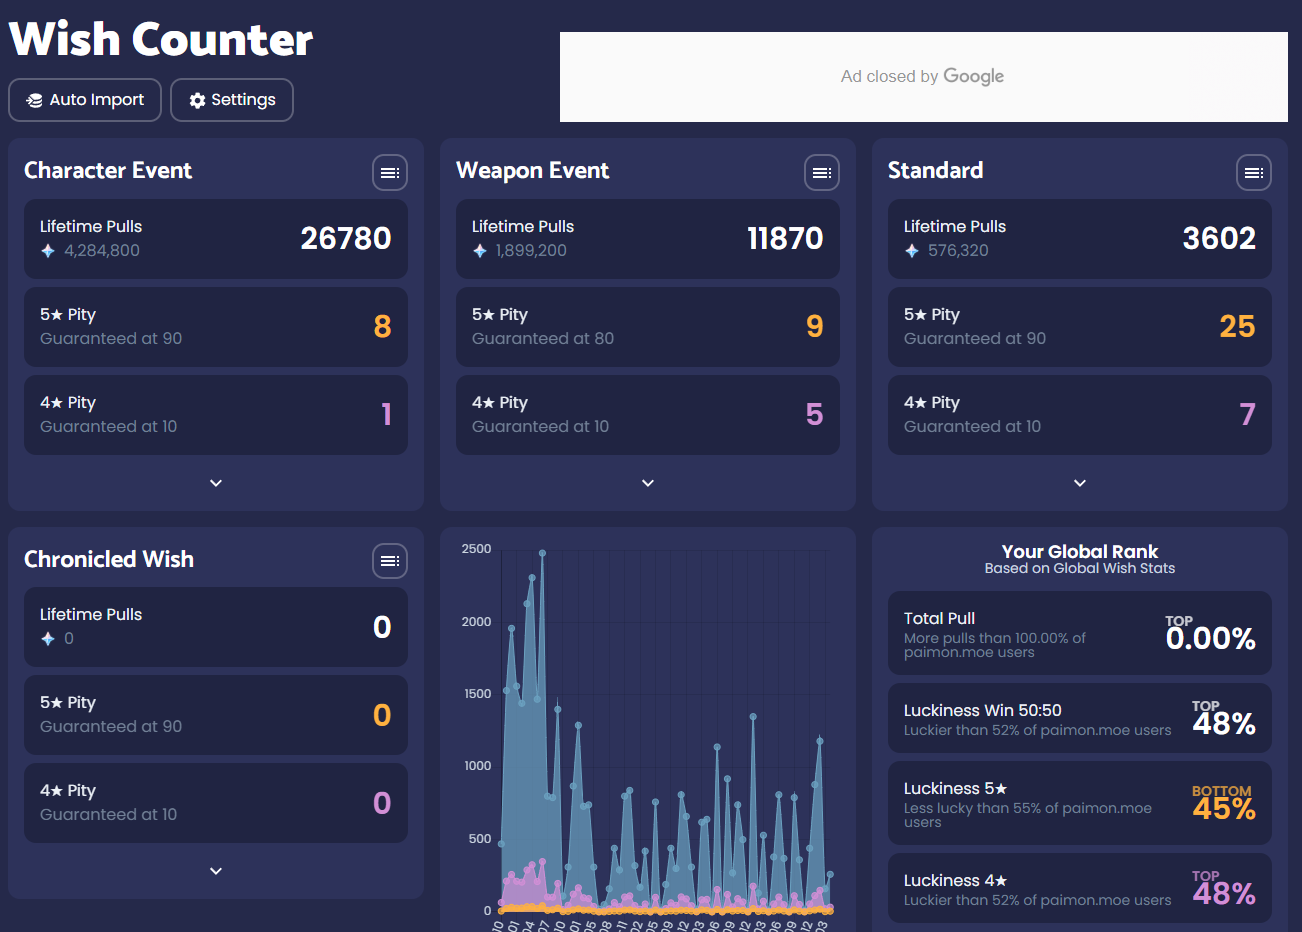1302x932 pixels.
Task: Click Your Global Rank heading
Action: (x=1080, y=552)
